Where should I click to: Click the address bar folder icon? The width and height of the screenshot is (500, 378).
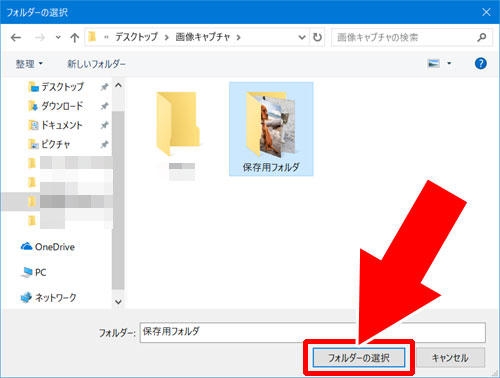tap(92, 37)
